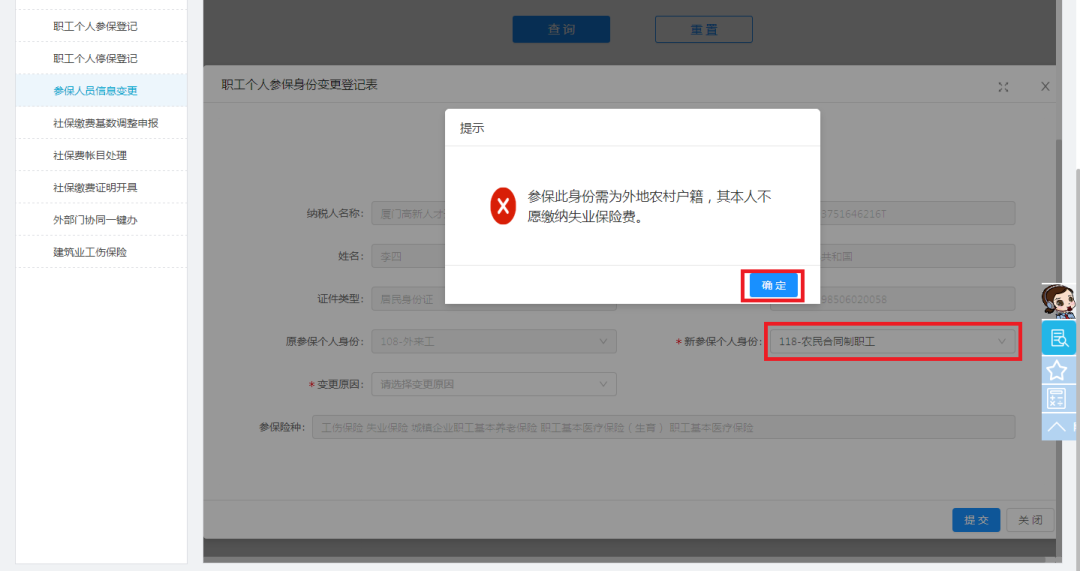
Task: Click the 提交 button
Action: (x=975, y=520)
